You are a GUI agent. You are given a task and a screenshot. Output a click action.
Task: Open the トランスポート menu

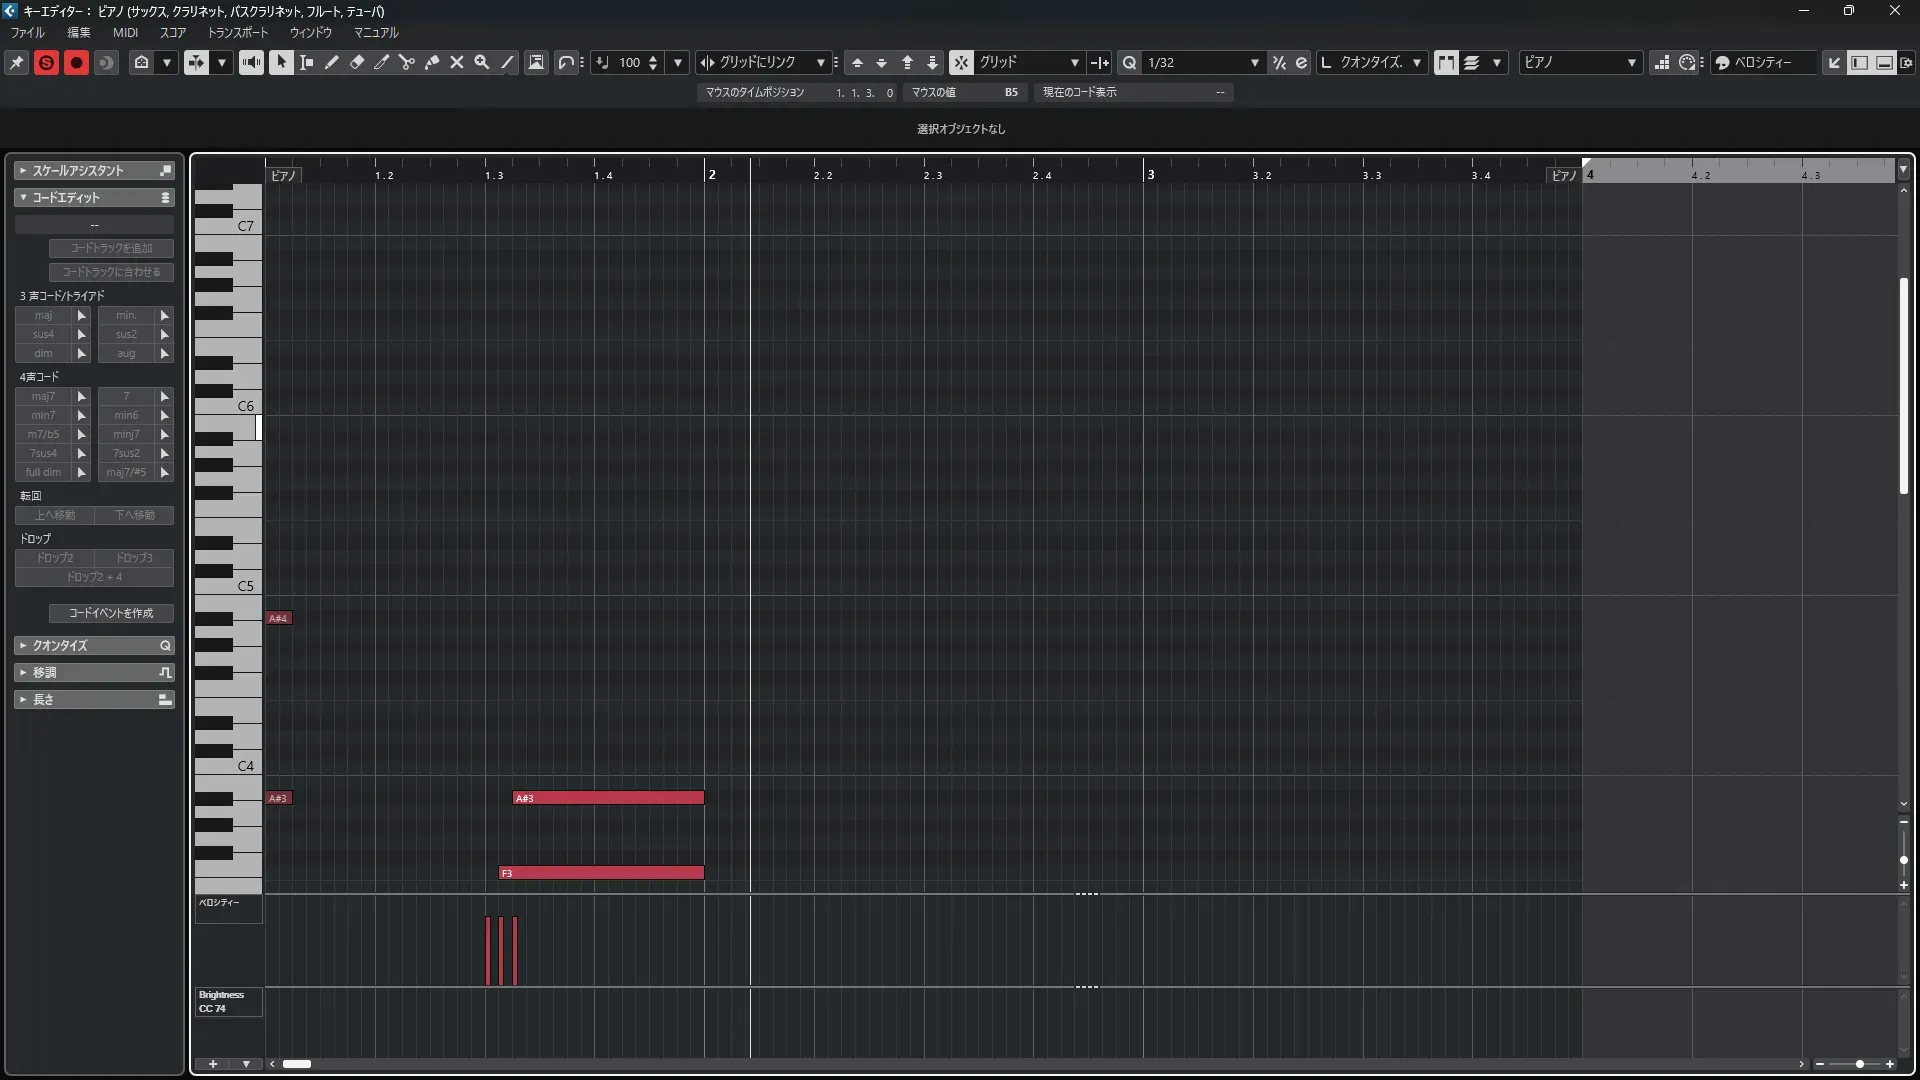(238, 32)
